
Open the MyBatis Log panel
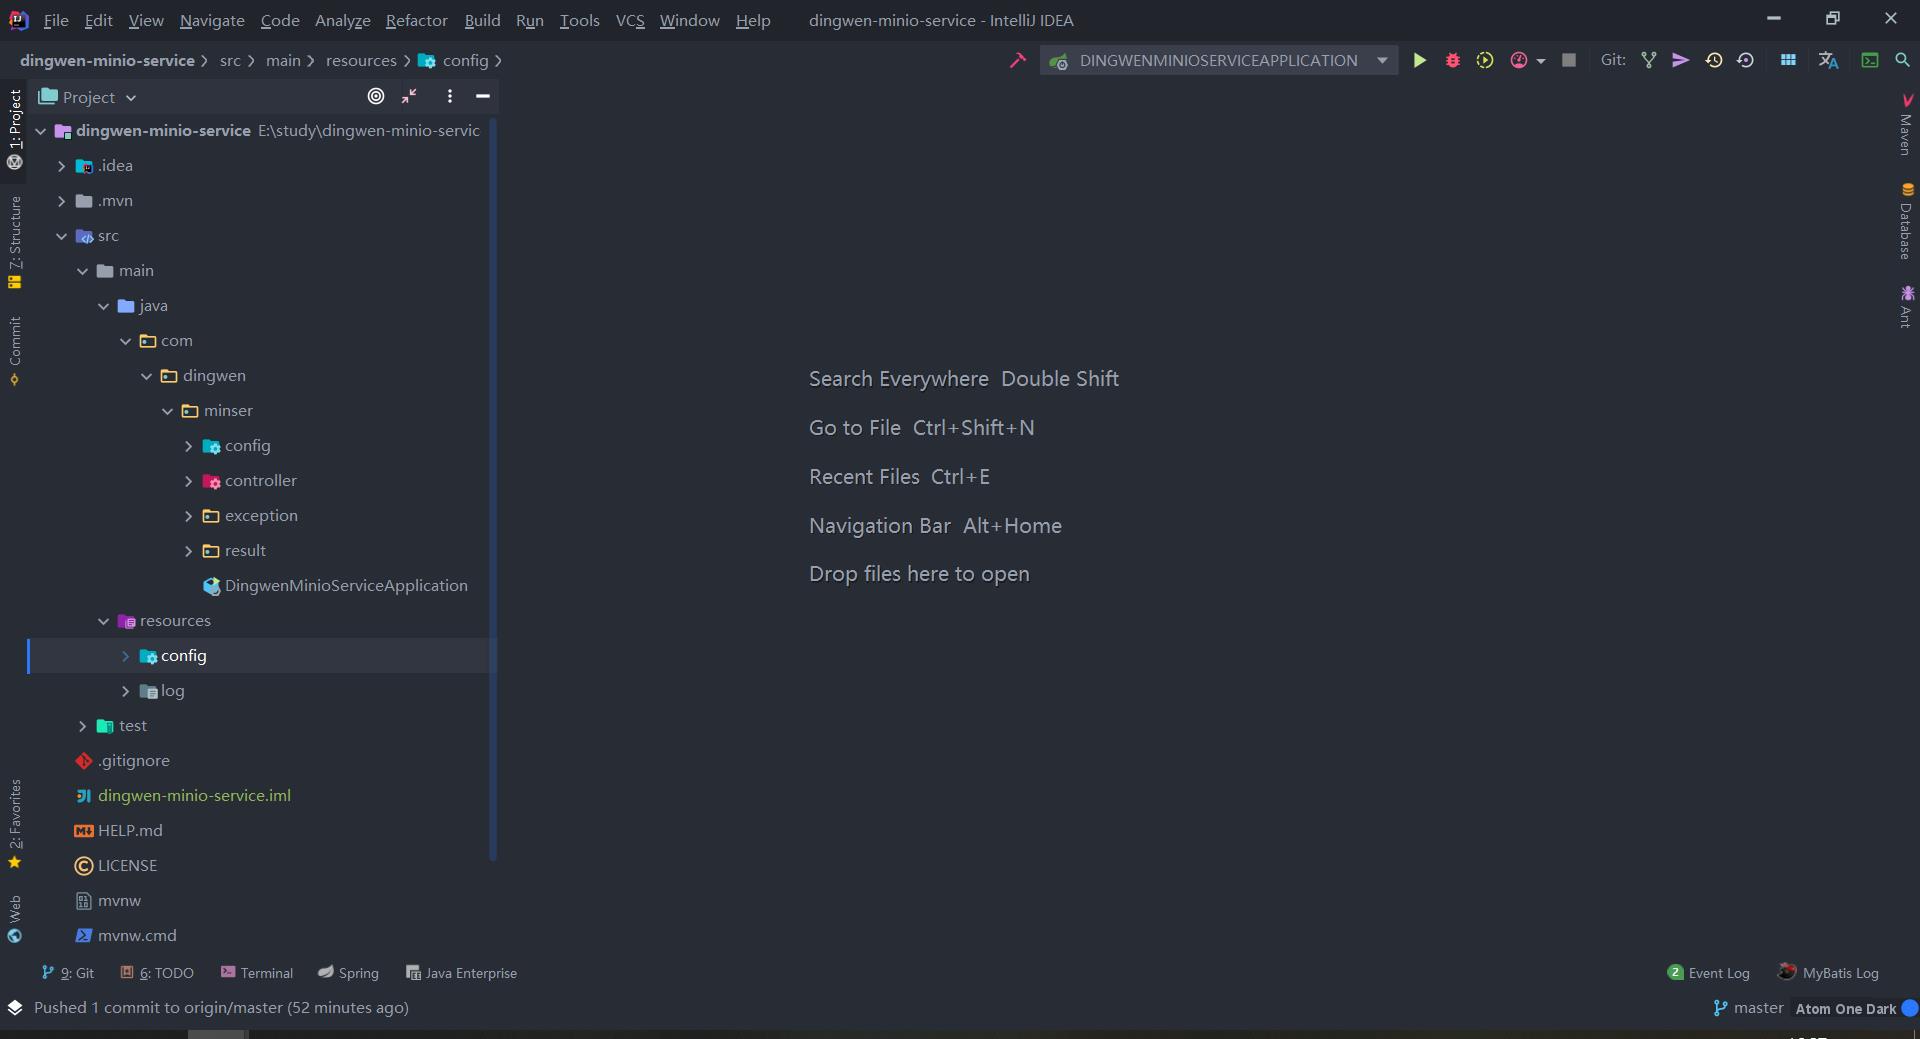[x=1829, y=973]
